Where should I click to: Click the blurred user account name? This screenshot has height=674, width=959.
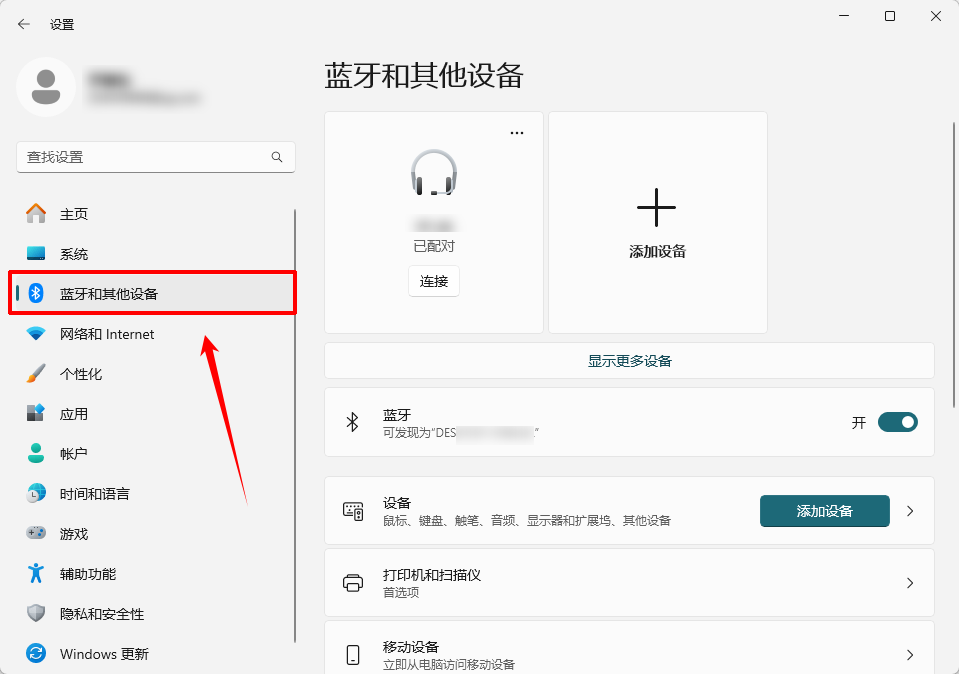tap(108, 80)
